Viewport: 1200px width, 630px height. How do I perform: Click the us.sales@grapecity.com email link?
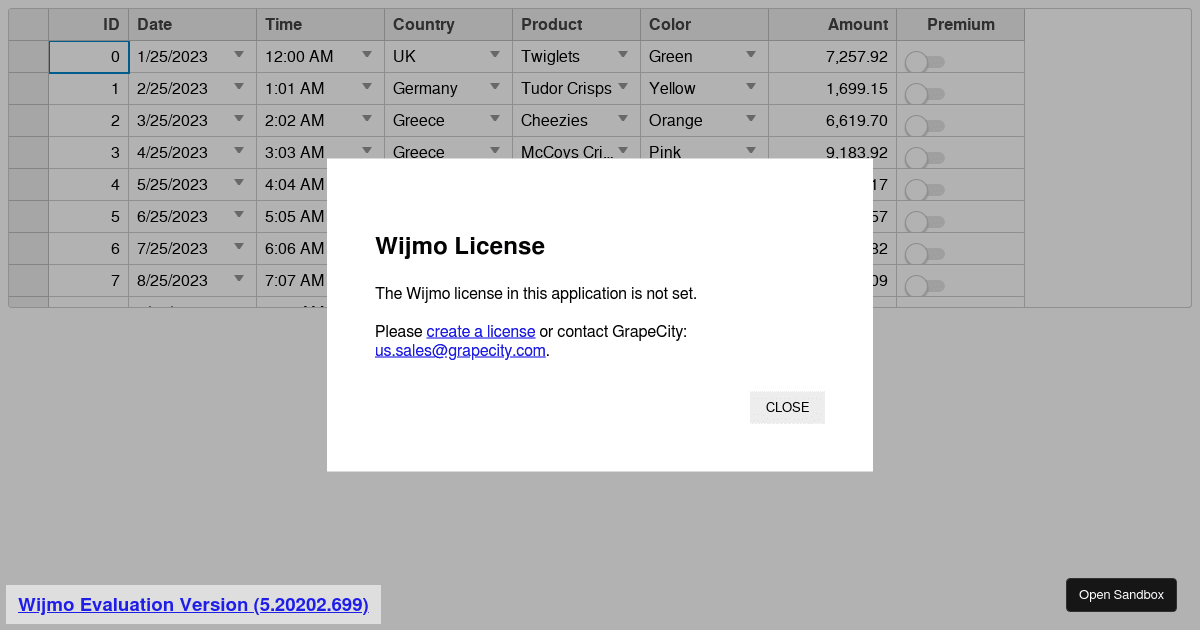pos(460,351)
